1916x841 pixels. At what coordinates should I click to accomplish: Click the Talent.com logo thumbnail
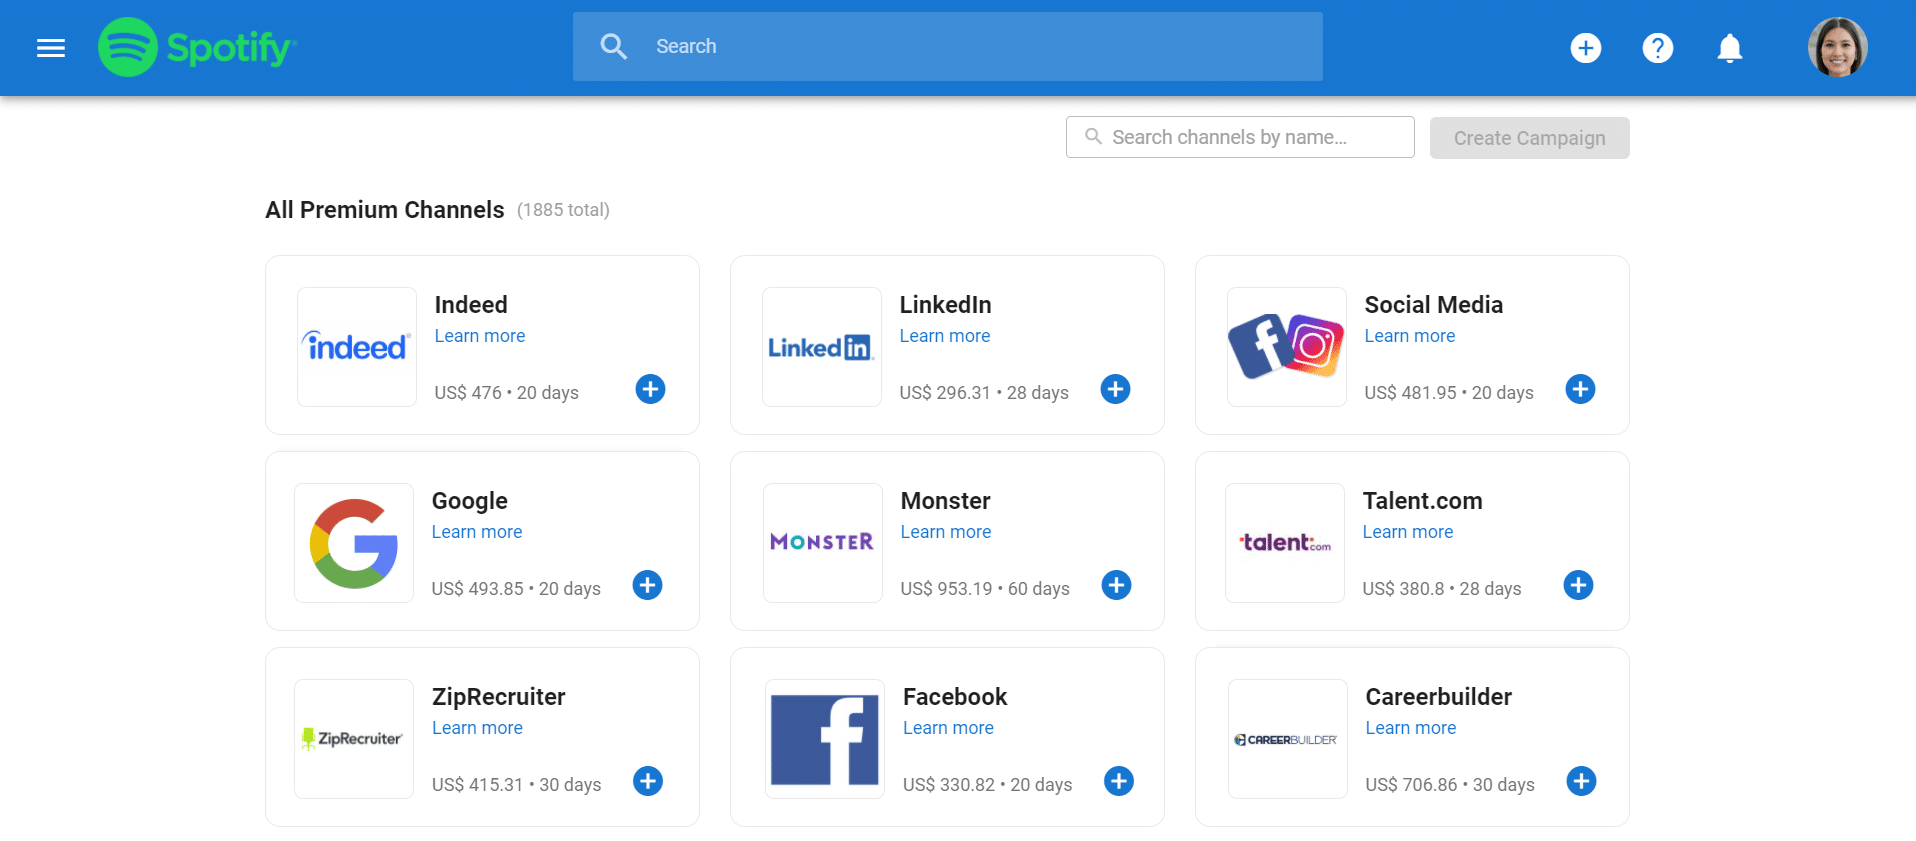click(x=1285, y=543)
